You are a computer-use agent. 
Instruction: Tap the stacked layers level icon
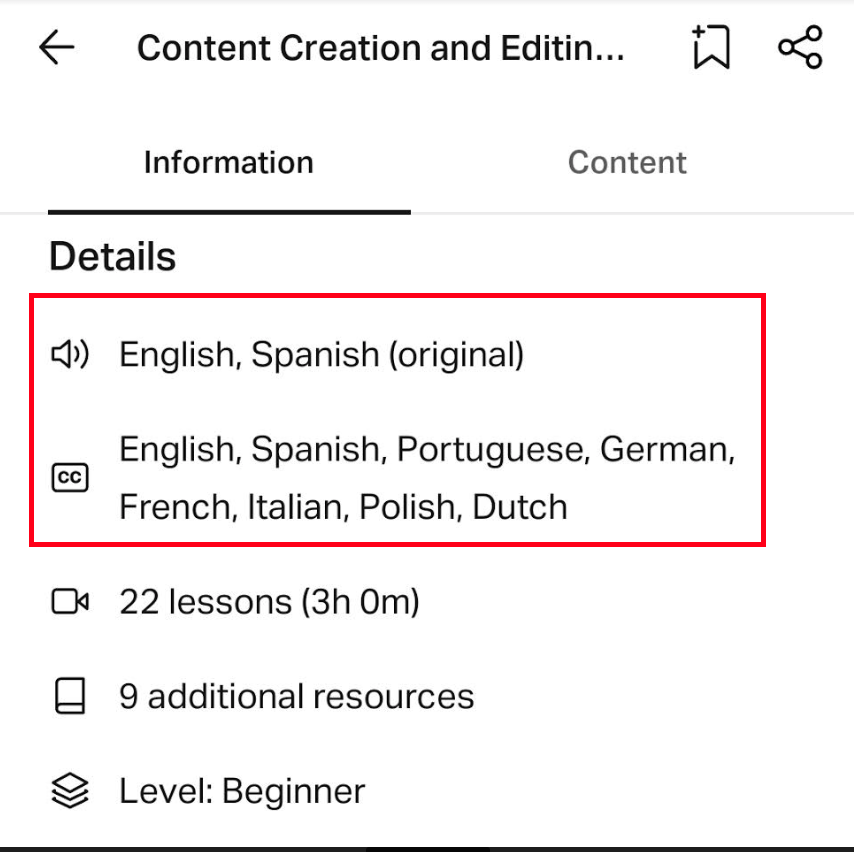pos(70,790)
